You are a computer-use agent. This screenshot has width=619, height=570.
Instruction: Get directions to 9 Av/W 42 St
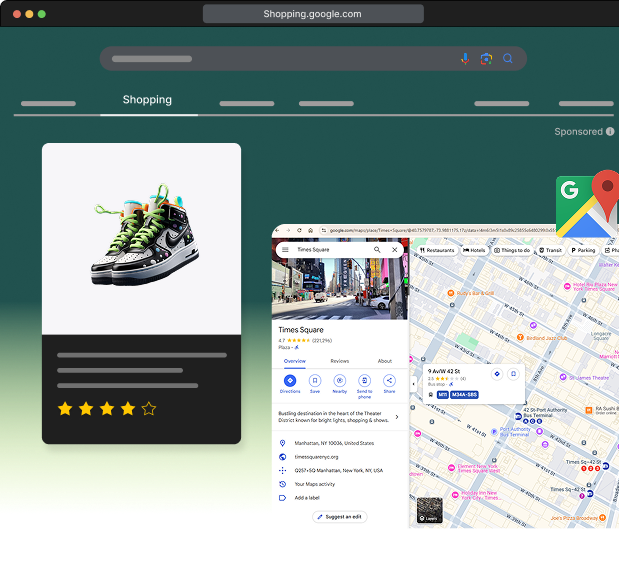[497, 373]
